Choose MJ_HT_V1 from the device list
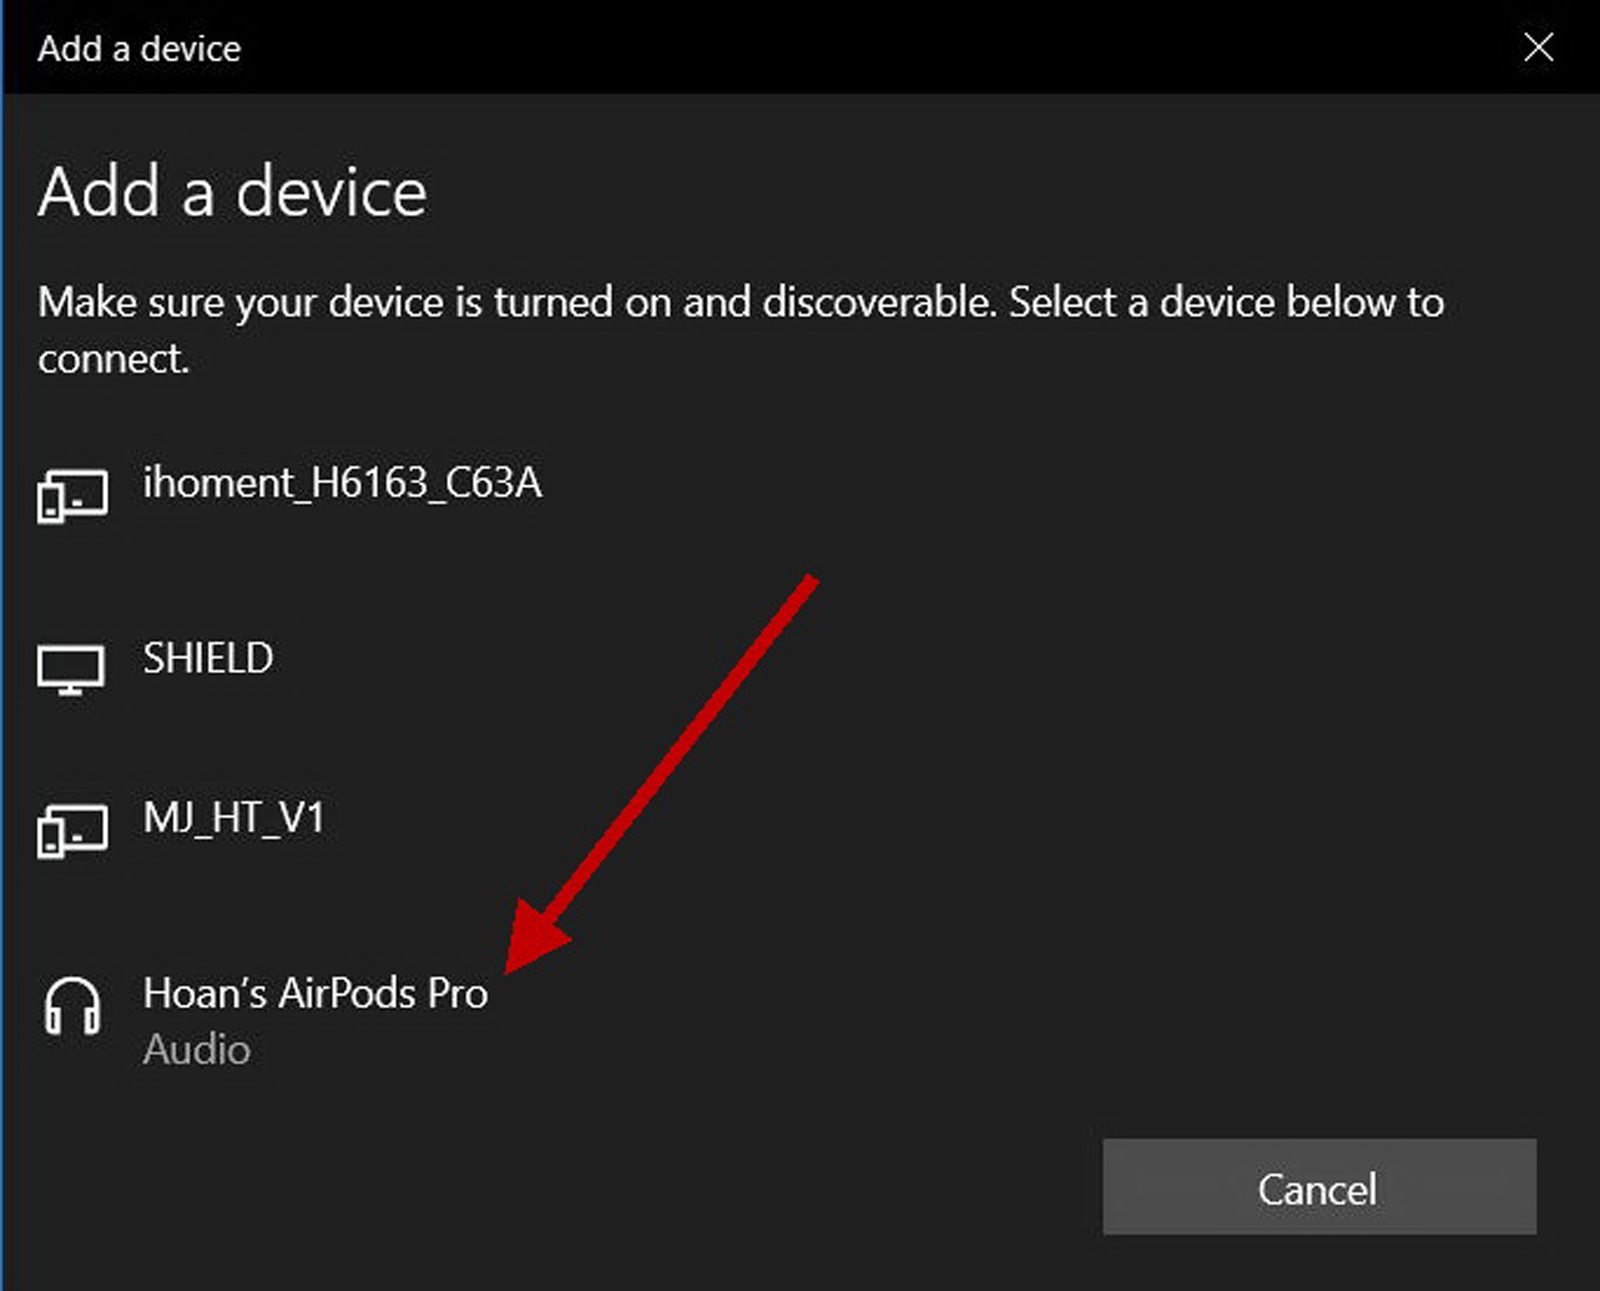This screenshot has width=1600, height=1291. 234,818
